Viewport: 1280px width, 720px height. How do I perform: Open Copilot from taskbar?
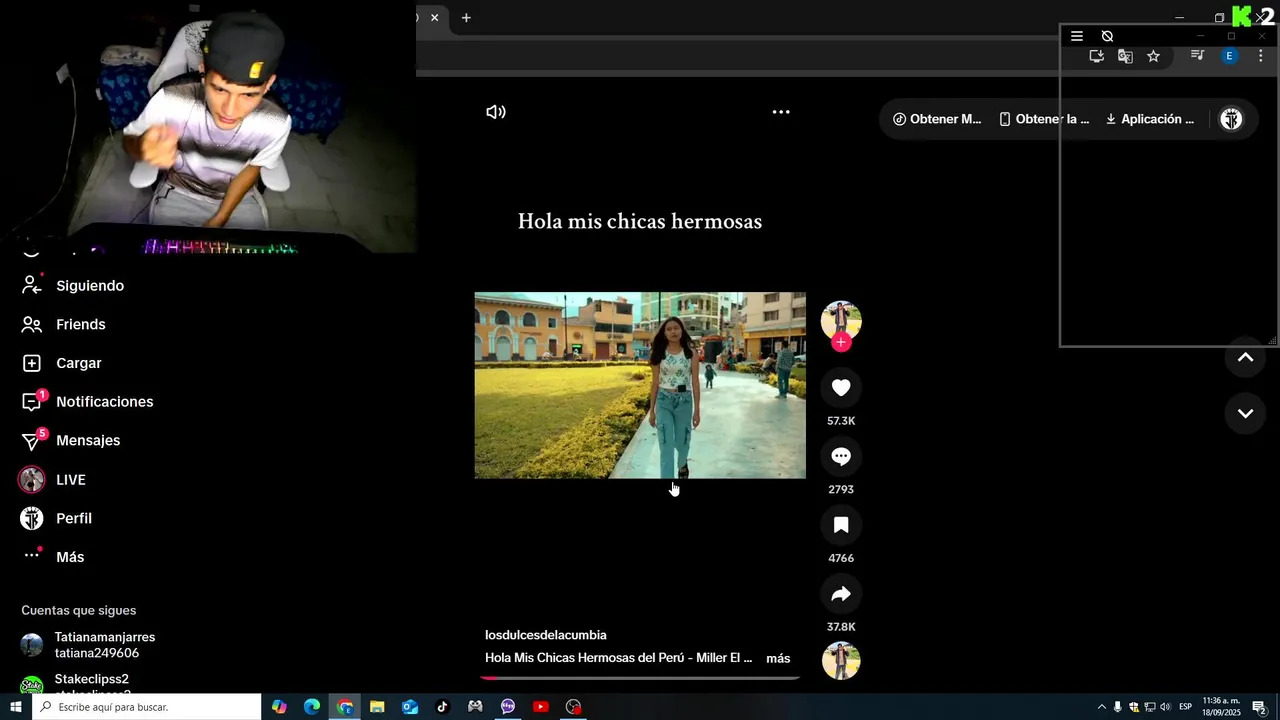(279, 707)
